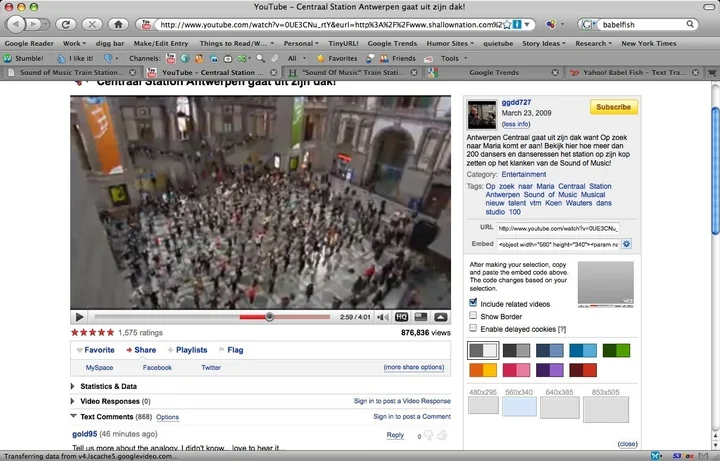Play the video
720x461 pixels.
pos(79,317)
